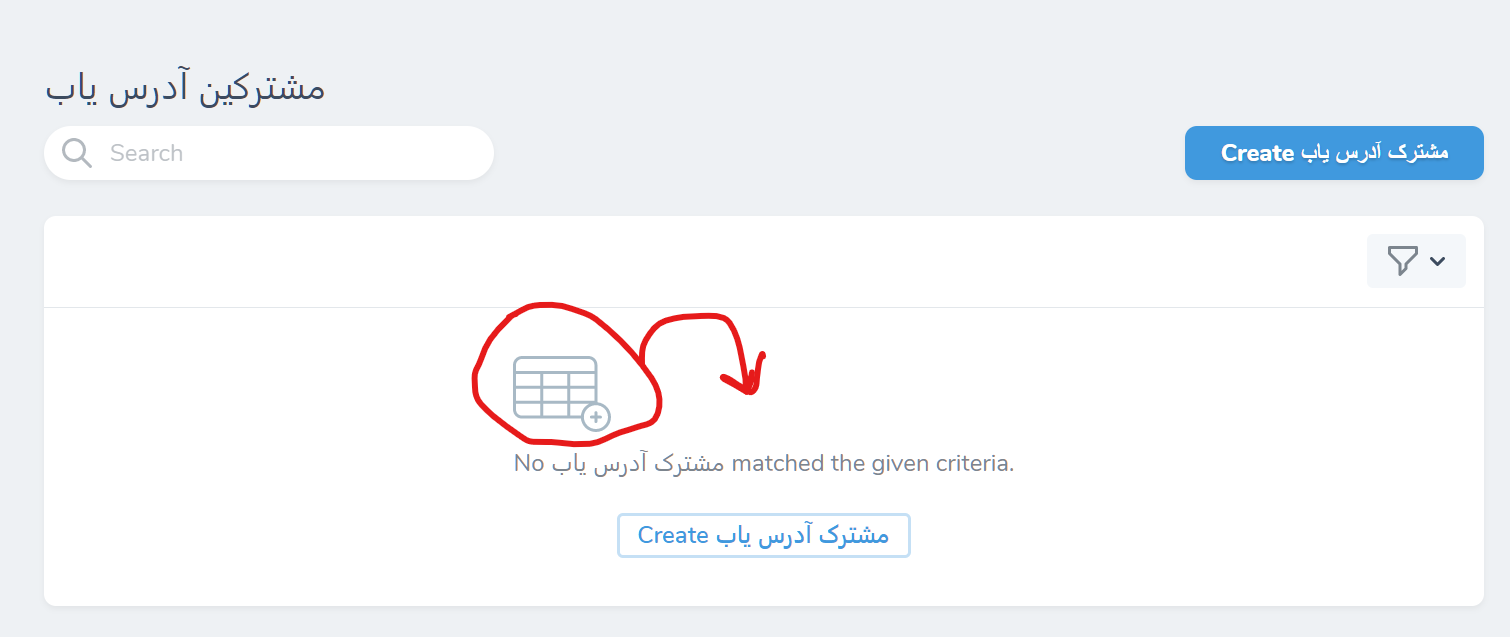Click the add-record plus symbol
1510x637 pixels.
(596, 418)
